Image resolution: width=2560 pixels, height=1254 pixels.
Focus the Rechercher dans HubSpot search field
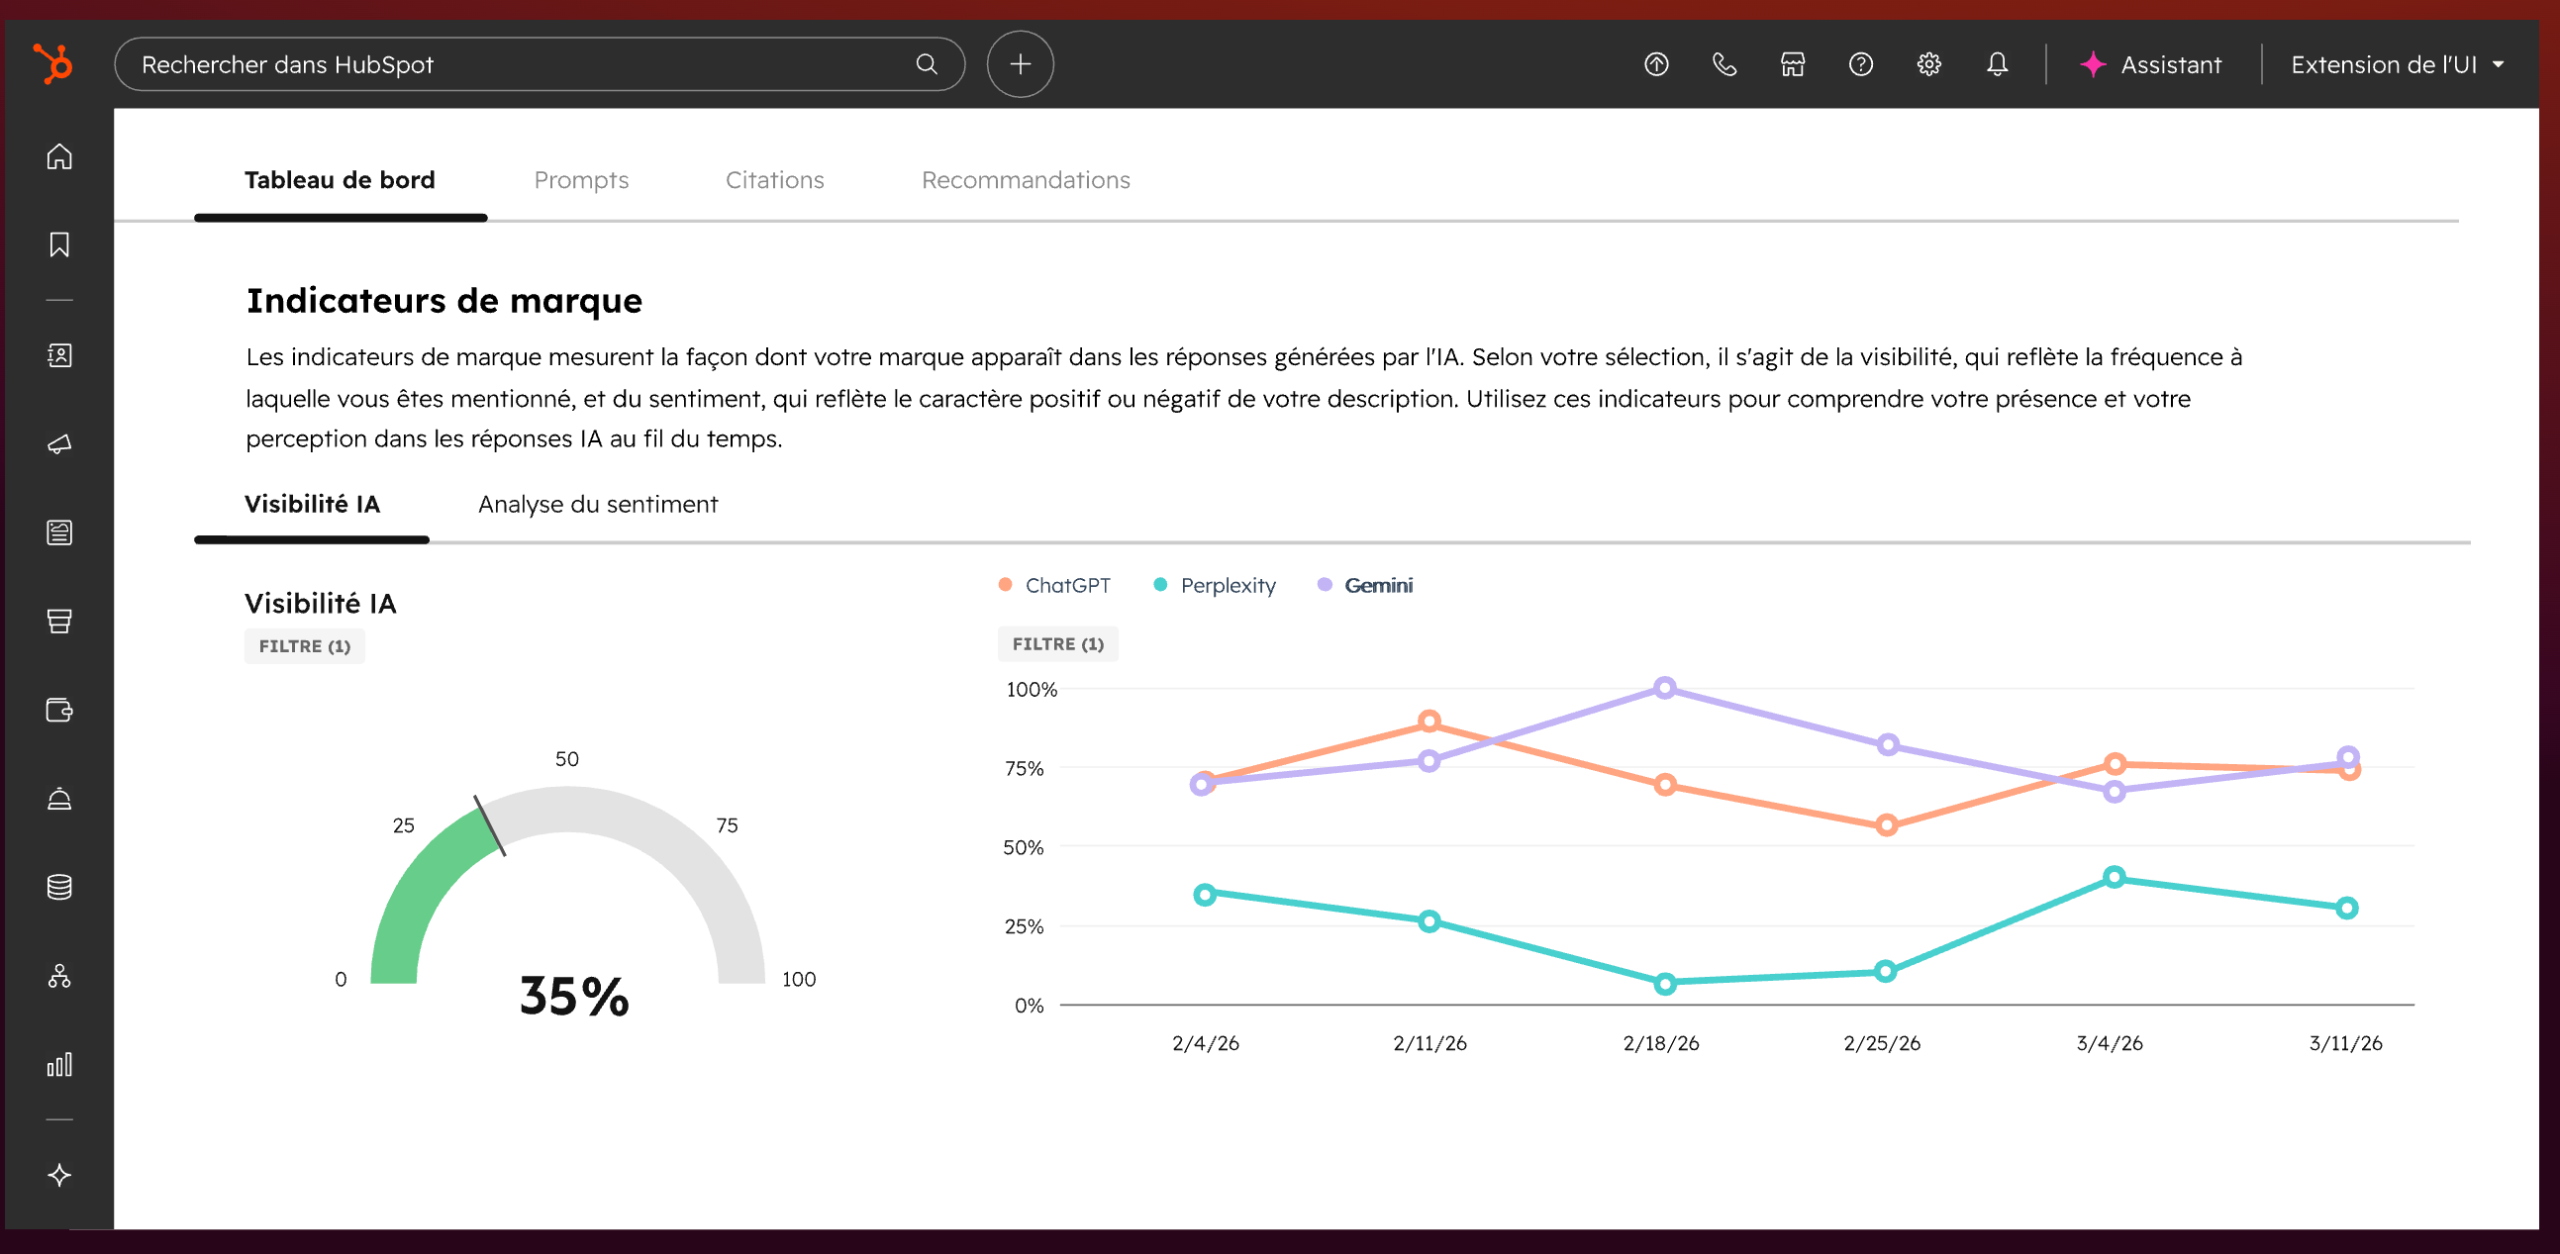[x=540, y=64]
